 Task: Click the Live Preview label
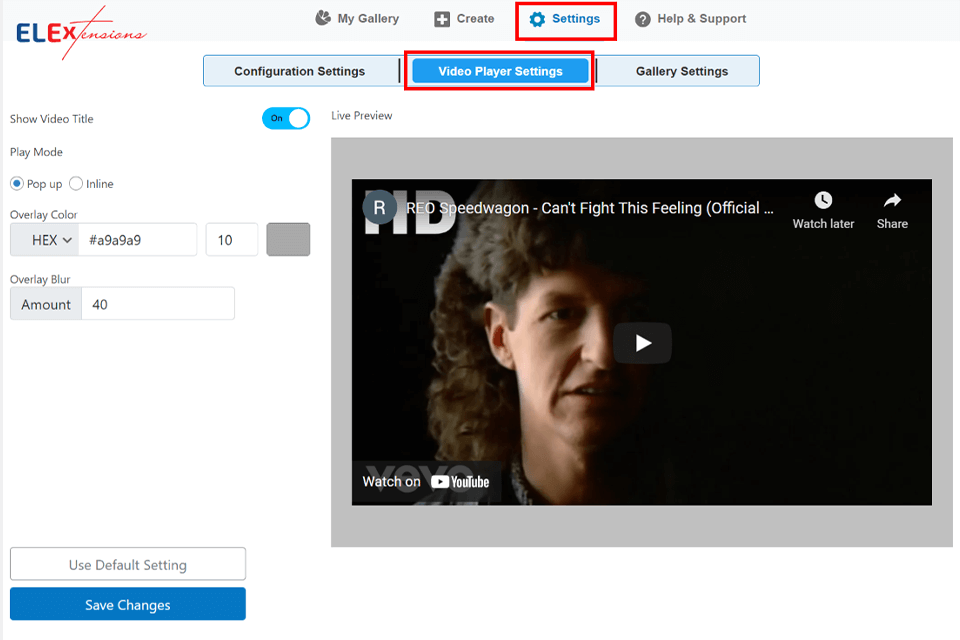[362, 116]
